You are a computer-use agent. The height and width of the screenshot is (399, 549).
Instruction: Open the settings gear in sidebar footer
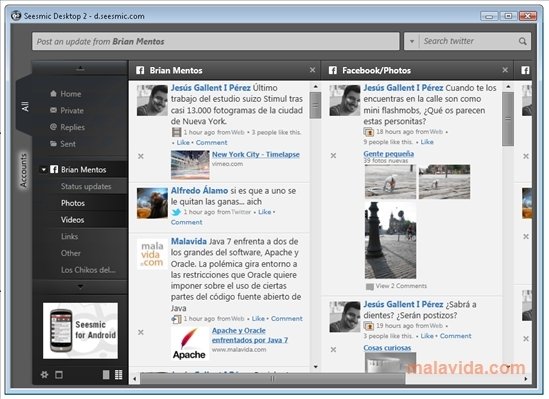tap(44, 375)
